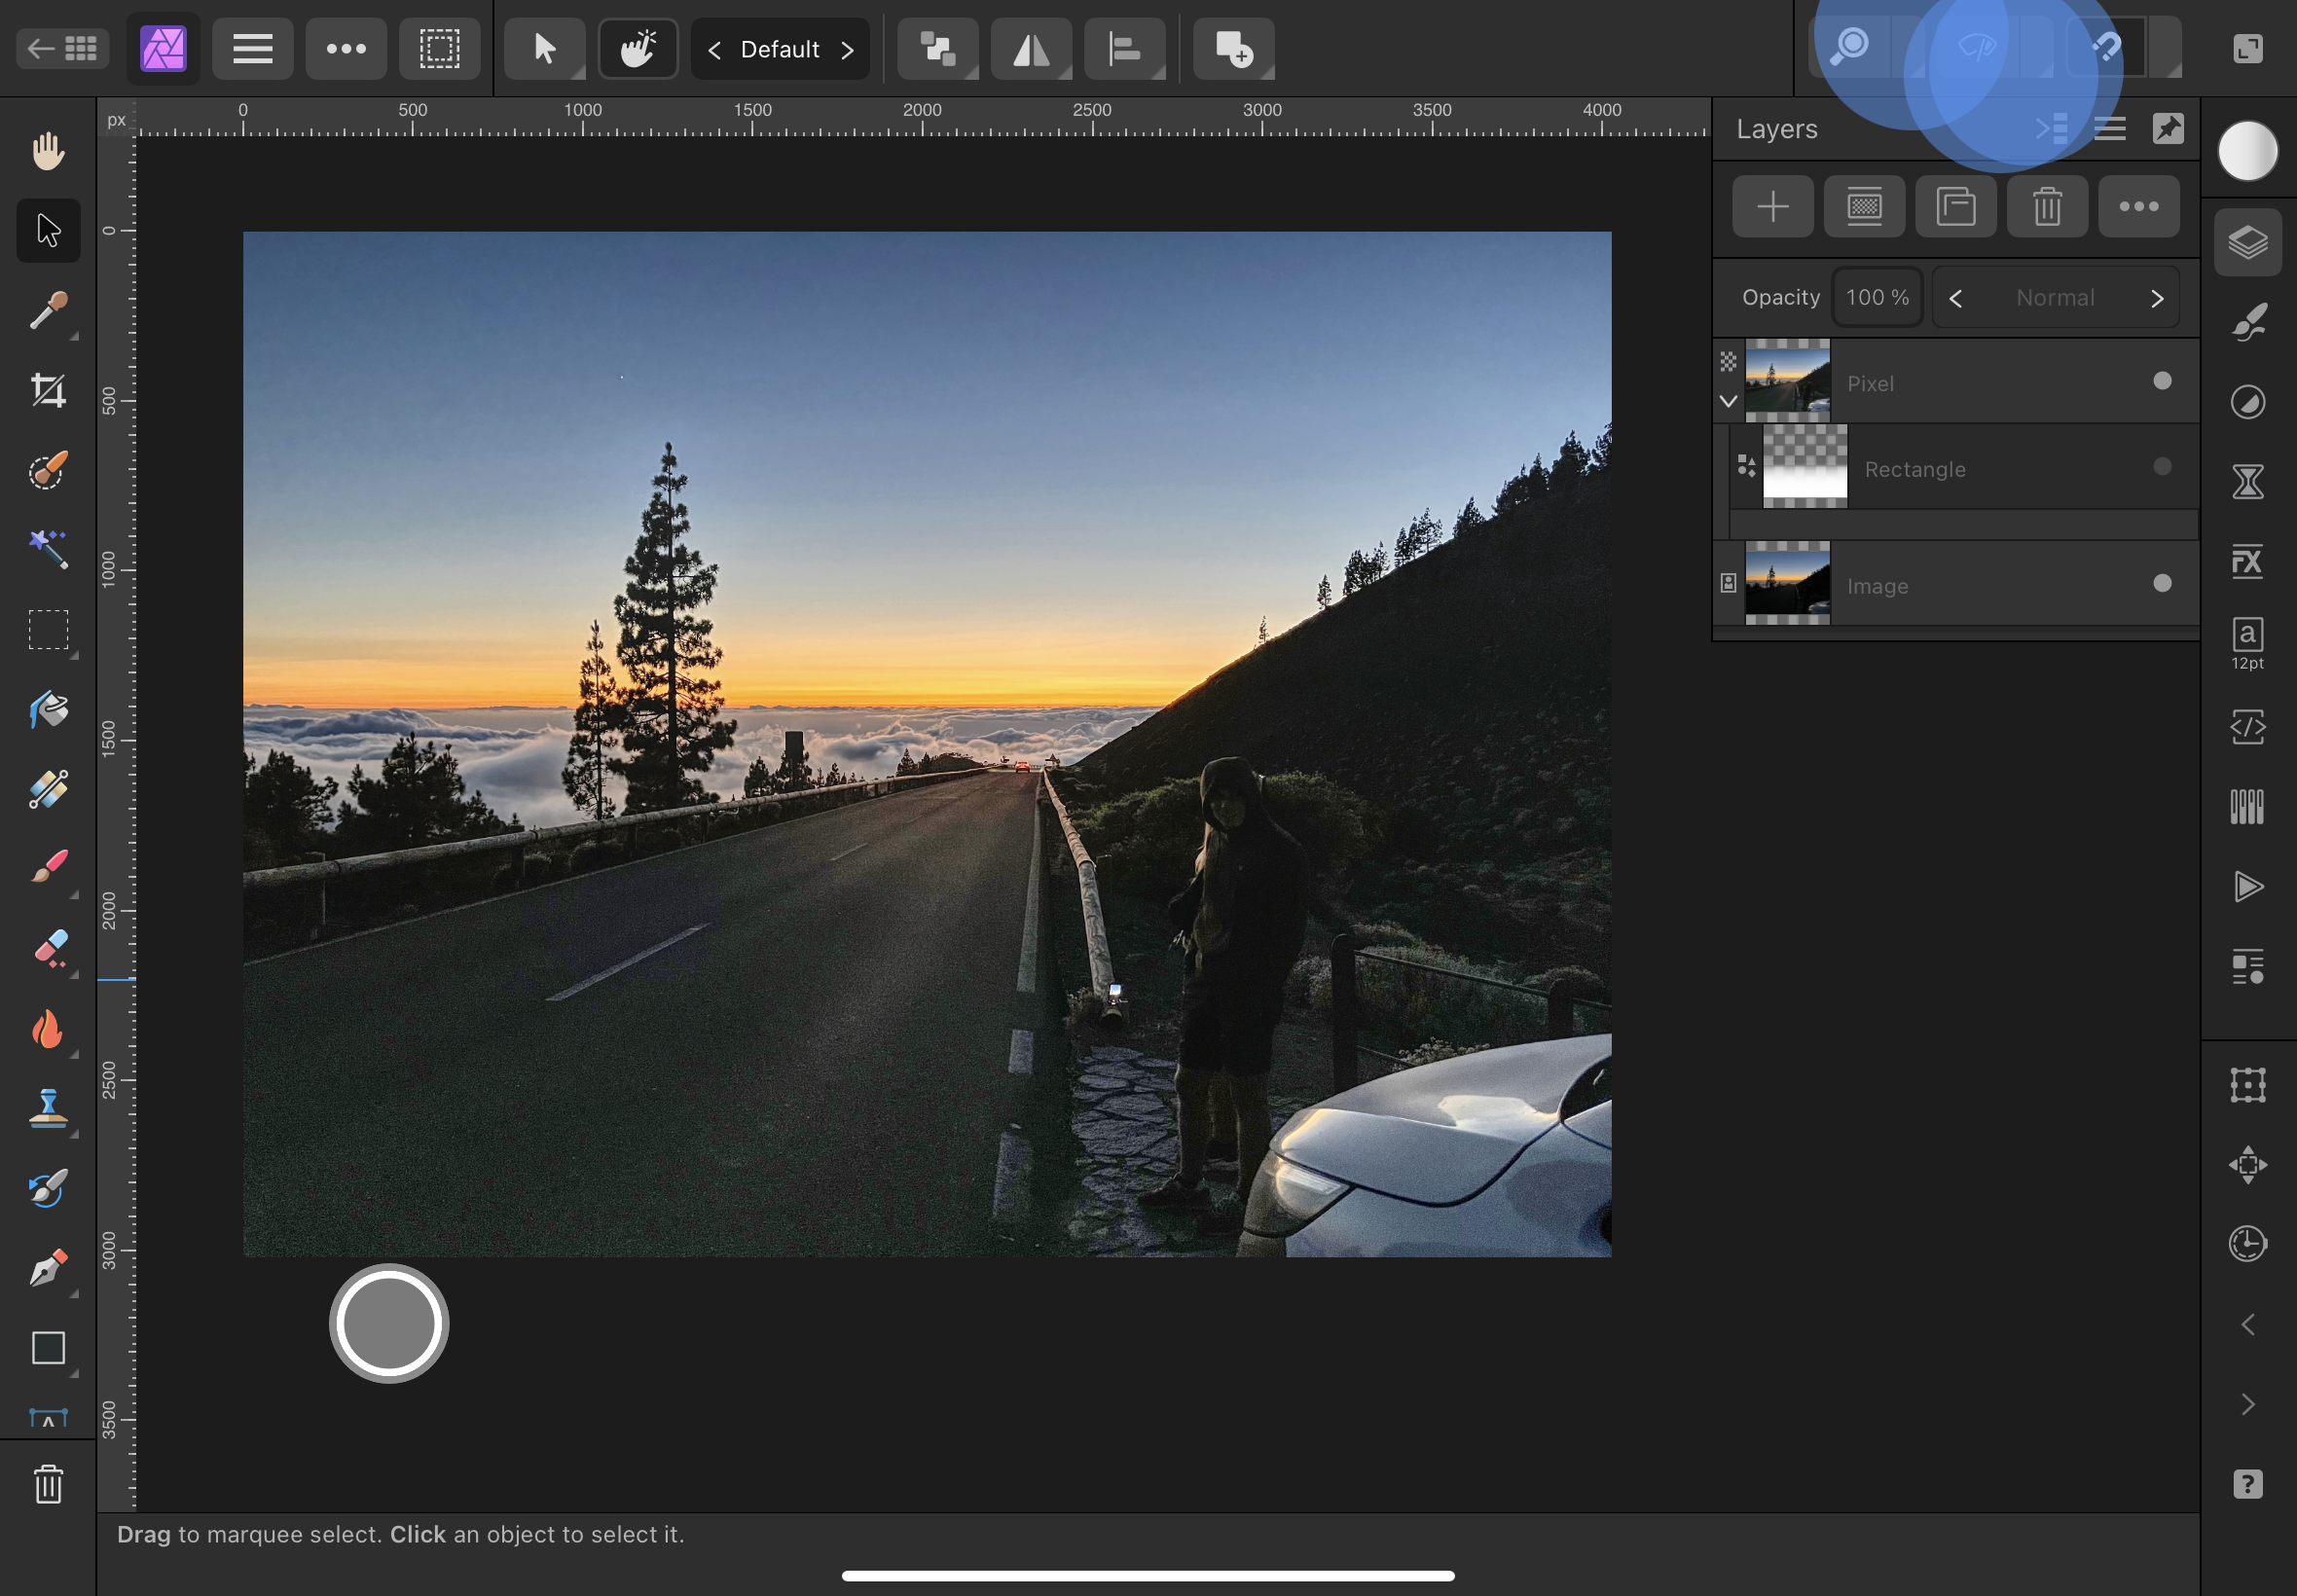Viewport: 2297px width, 1596px height.
Task: Select the Selection Brush tool
Action: (x=48, y=470)
